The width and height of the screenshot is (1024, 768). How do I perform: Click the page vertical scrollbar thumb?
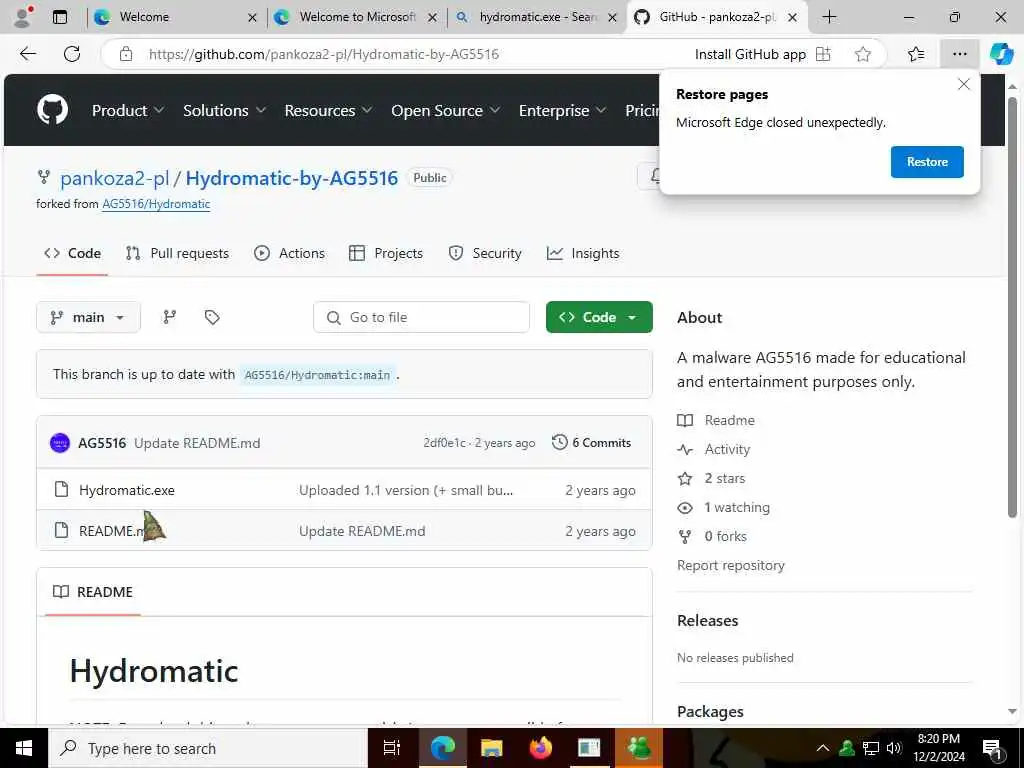point(1012,307)
